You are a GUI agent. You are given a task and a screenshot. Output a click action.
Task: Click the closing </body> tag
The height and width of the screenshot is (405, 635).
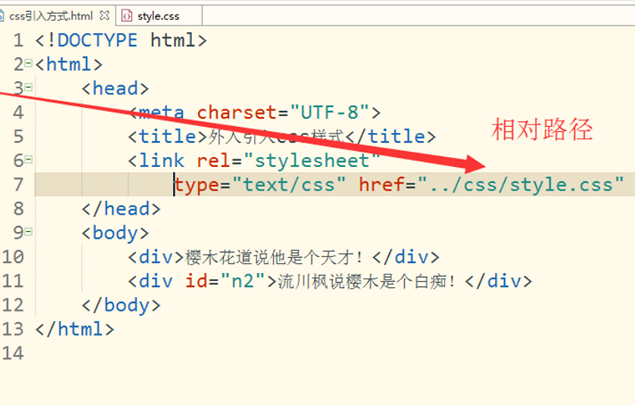[121, 305]
